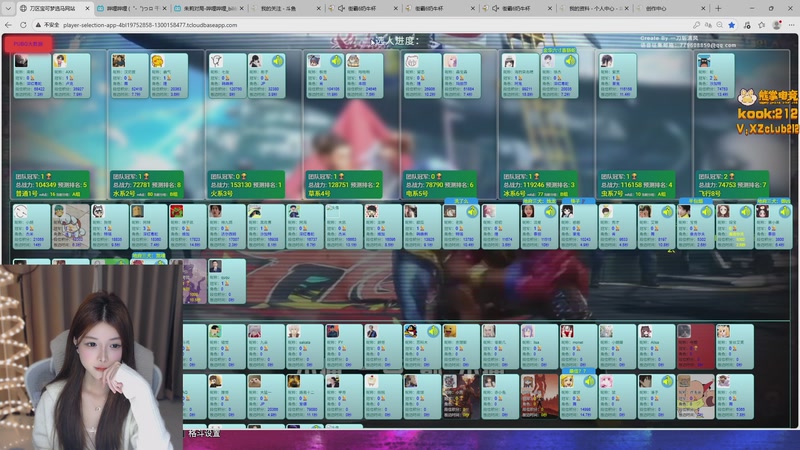Select the 水系2号 team info panel
Viewport: 800px width, 450px height.
pos(148,184)
